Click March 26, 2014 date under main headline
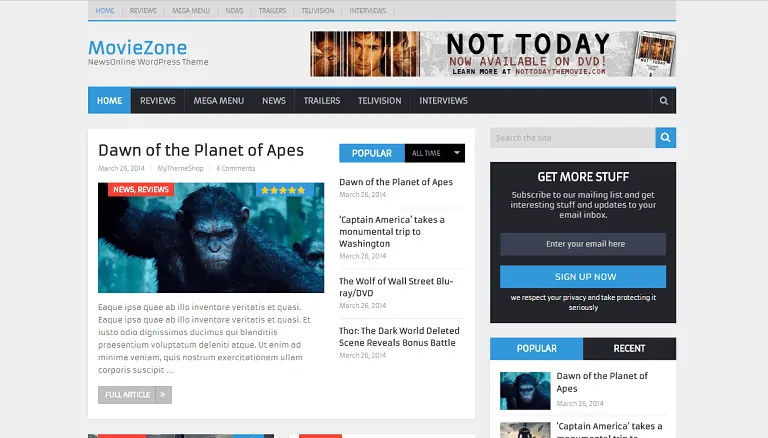This screenshot has width=768, height=438. (121, 169)
